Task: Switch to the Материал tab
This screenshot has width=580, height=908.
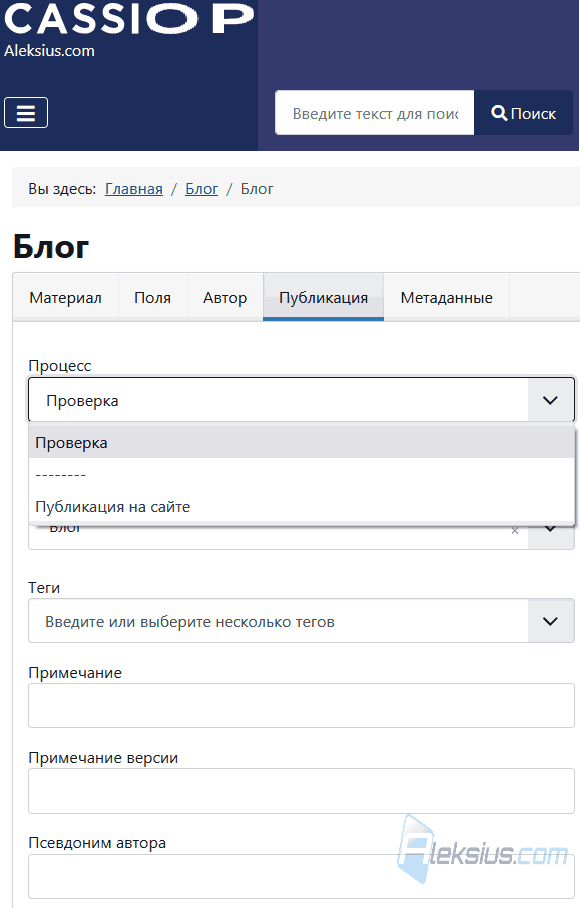Action: click(x=65, y=298)
